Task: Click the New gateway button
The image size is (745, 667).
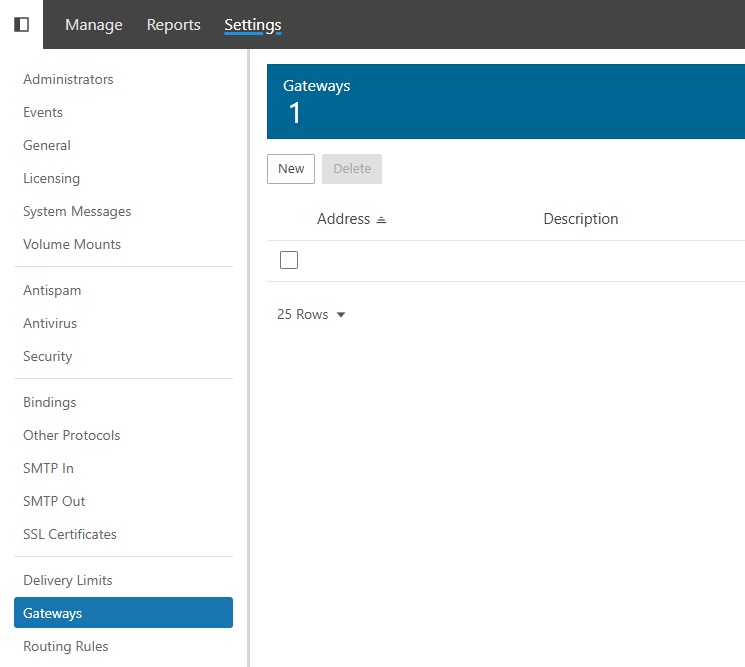Action: (291, 169)
